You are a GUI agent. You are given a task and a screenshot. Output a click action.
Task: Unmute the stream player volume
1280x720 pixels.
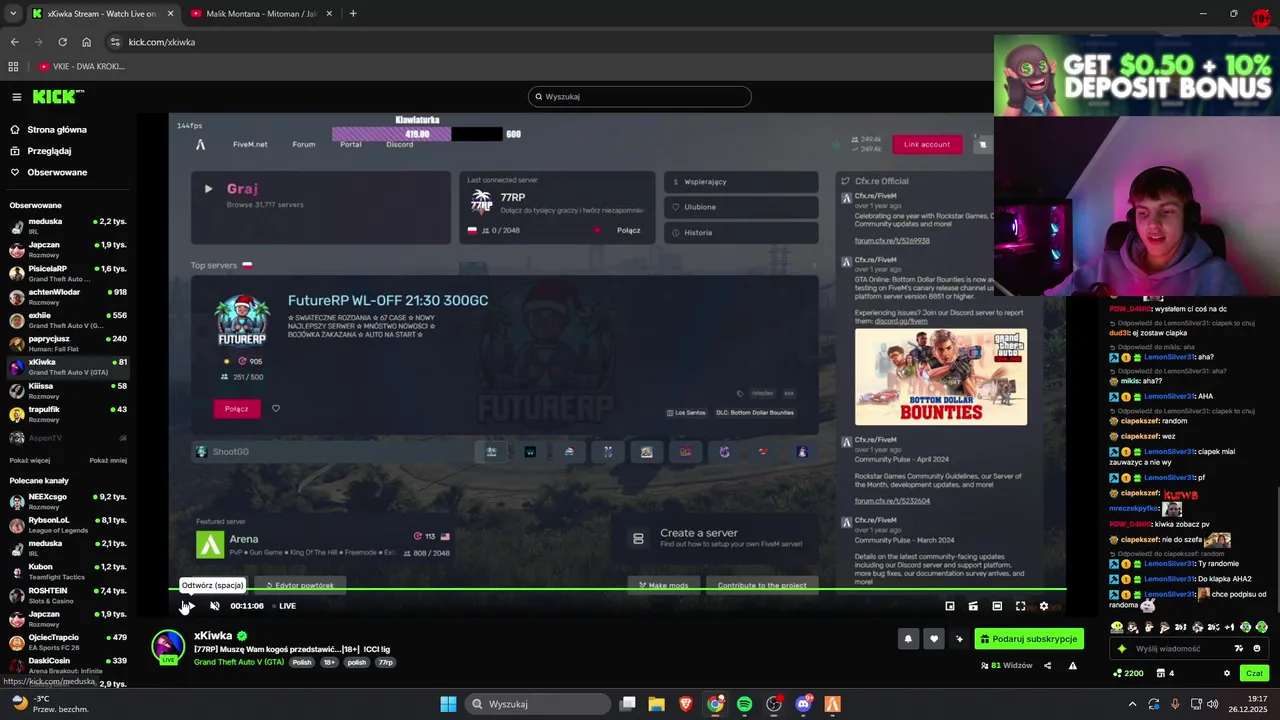pyautogui.click(x=215, y=606)
